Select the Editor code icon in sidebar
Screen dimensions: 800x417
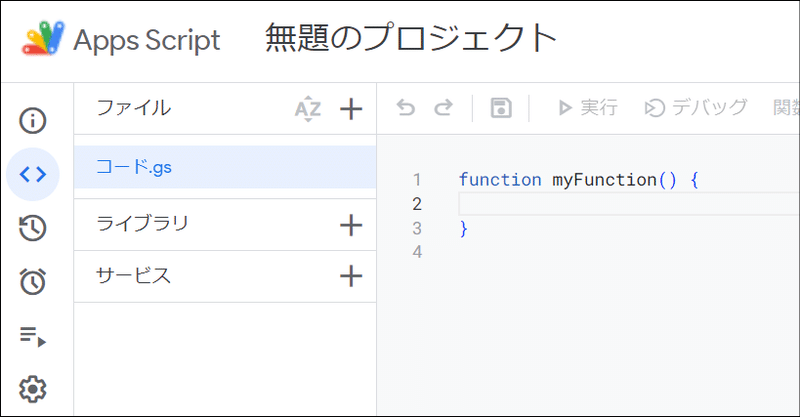(x=33, y=174)
